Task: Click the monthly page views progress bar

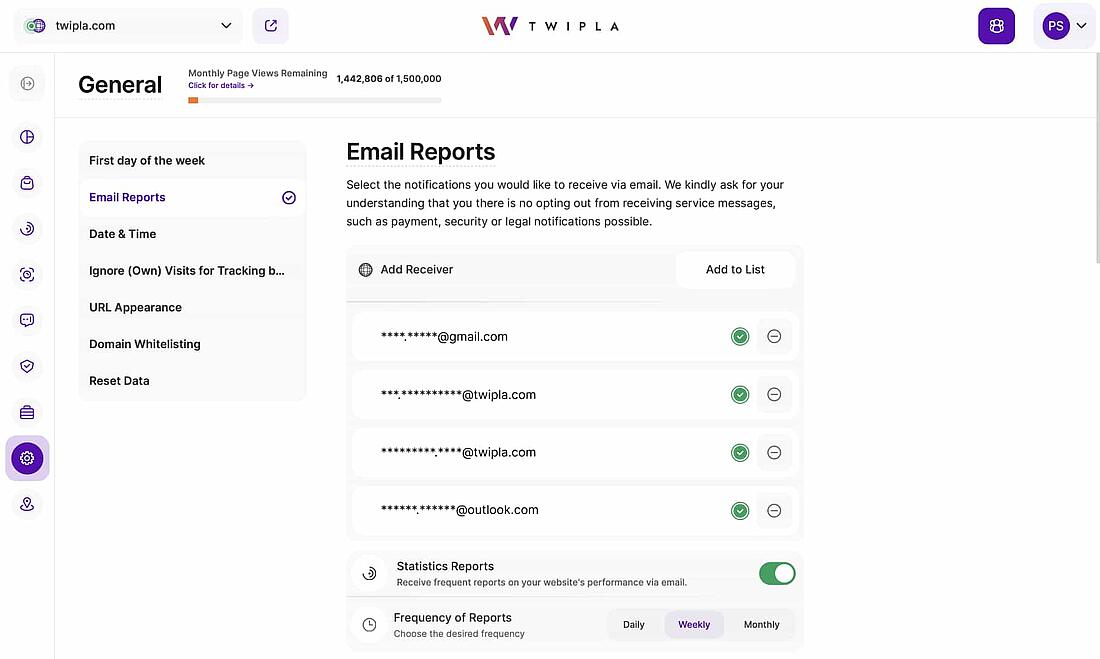Action: point(315,100)
